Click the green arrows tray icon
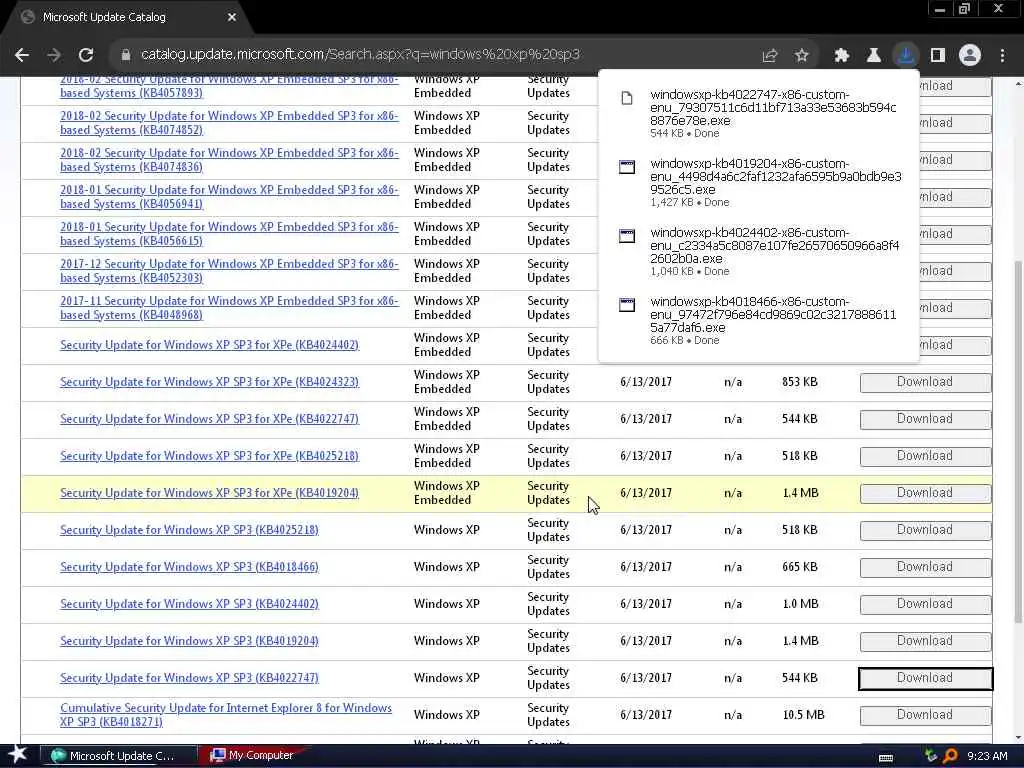This screenshot has width=1024, height=768. [931, 756]
